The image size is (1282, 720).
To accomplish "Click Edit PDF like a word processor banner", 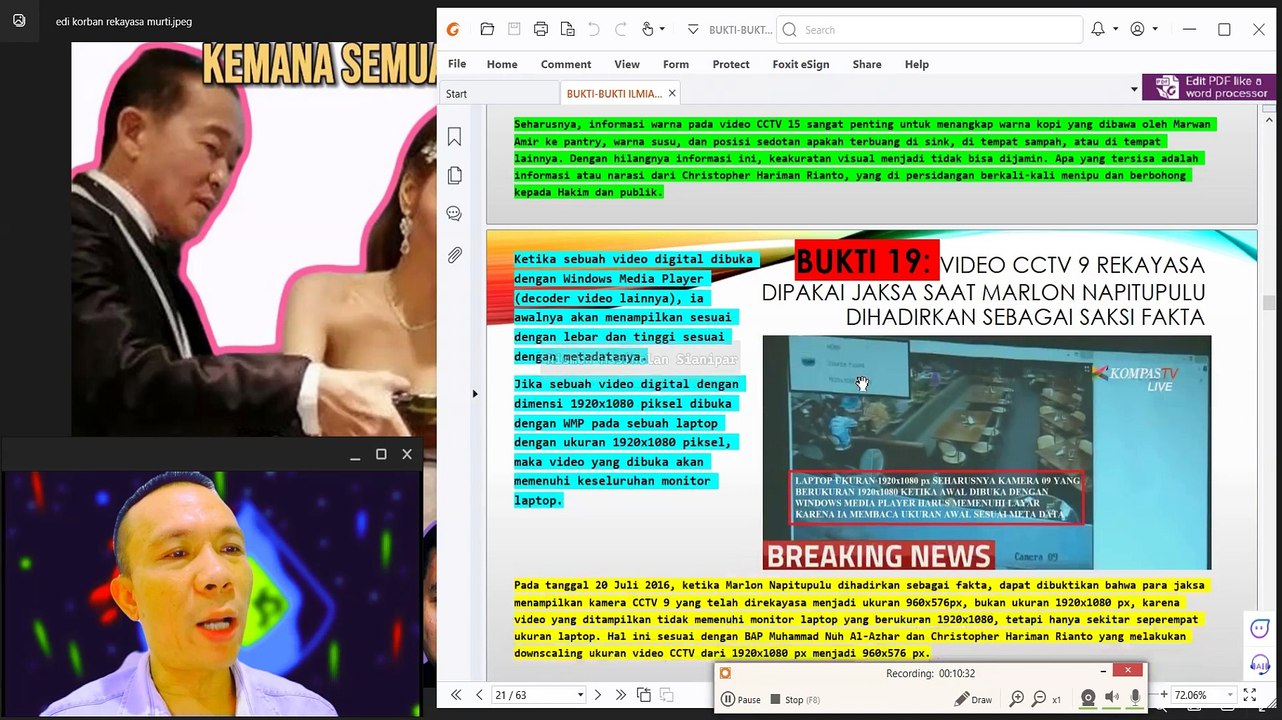I will coord(1208,87).
